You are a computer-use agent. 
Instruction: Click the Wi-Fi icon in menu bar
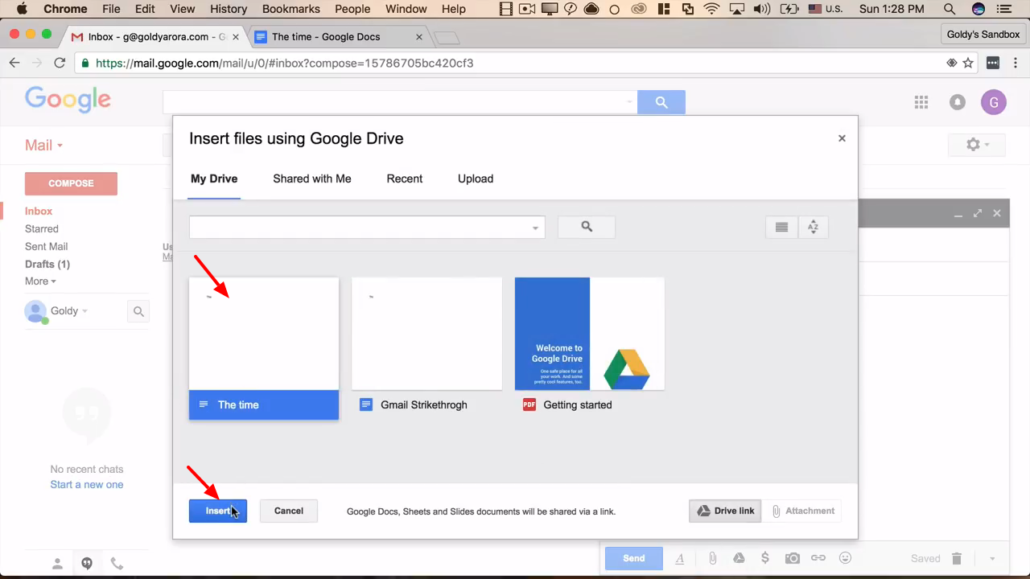click(711, 9)
